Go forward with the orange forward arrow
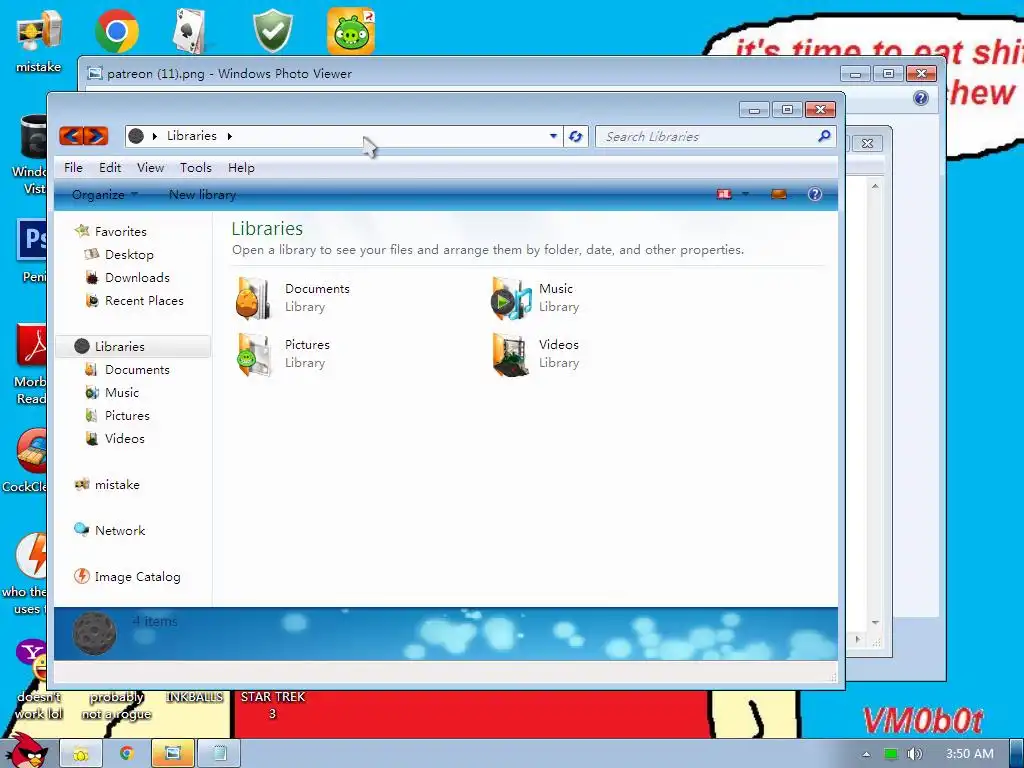The width and height of the screenshot is (1024, 768). pyautogui.click(x=96, y=136)
